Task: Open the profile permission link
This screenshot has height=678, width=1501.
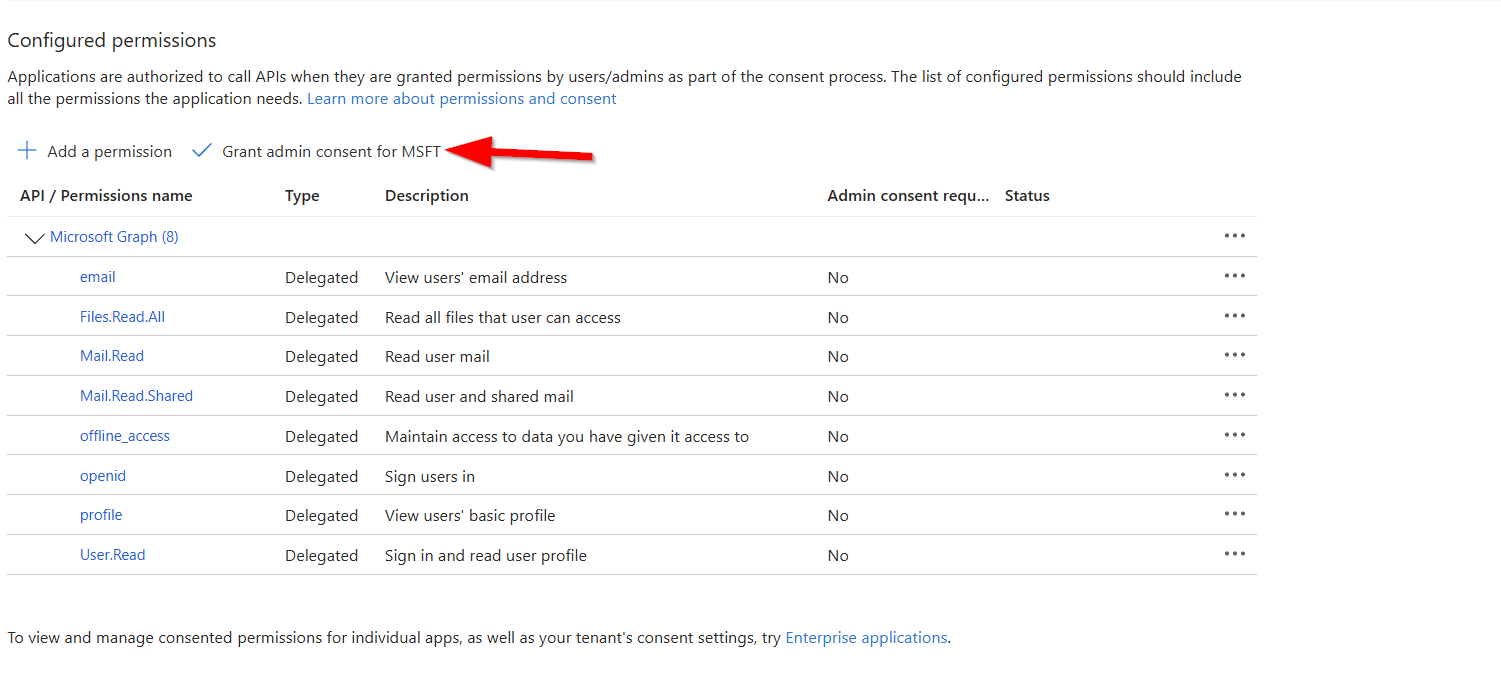Action: (101, 515)
